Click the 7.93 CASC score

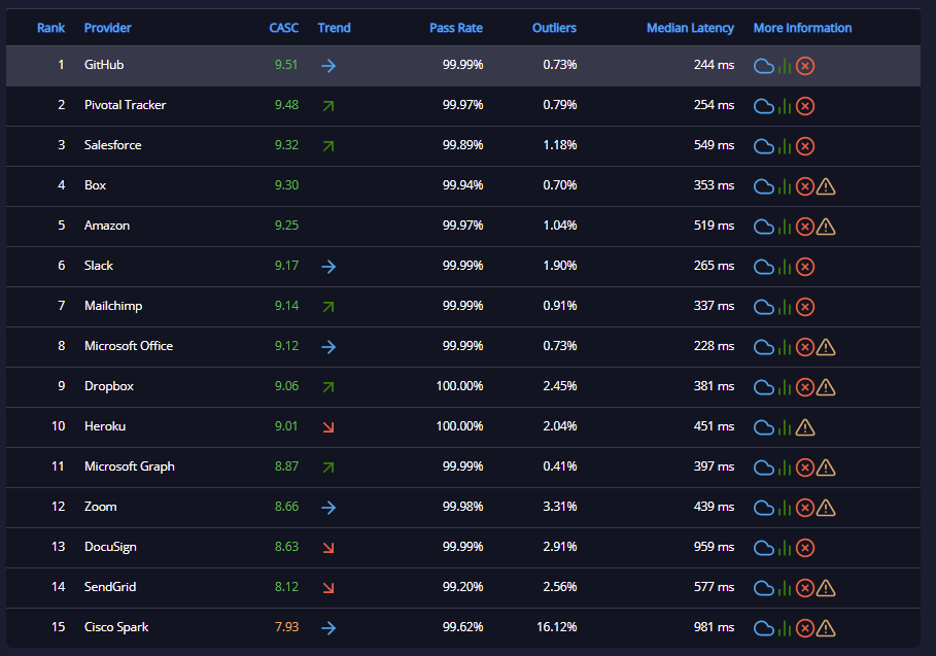[287, 627]
